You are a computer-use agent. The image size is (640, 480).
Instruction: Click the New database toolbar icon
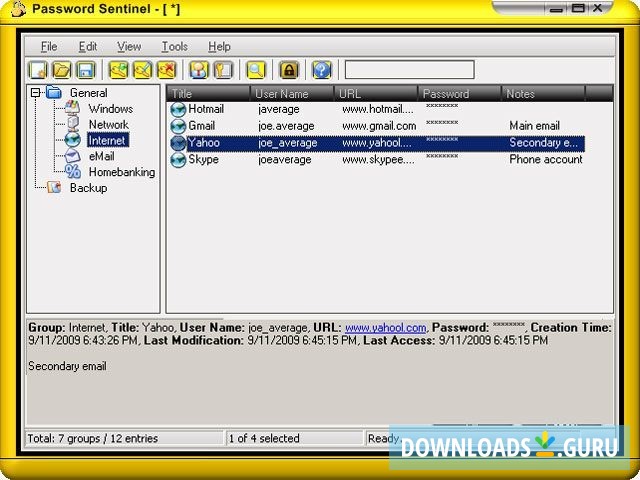pyautogui.click(x=38, y=70)
